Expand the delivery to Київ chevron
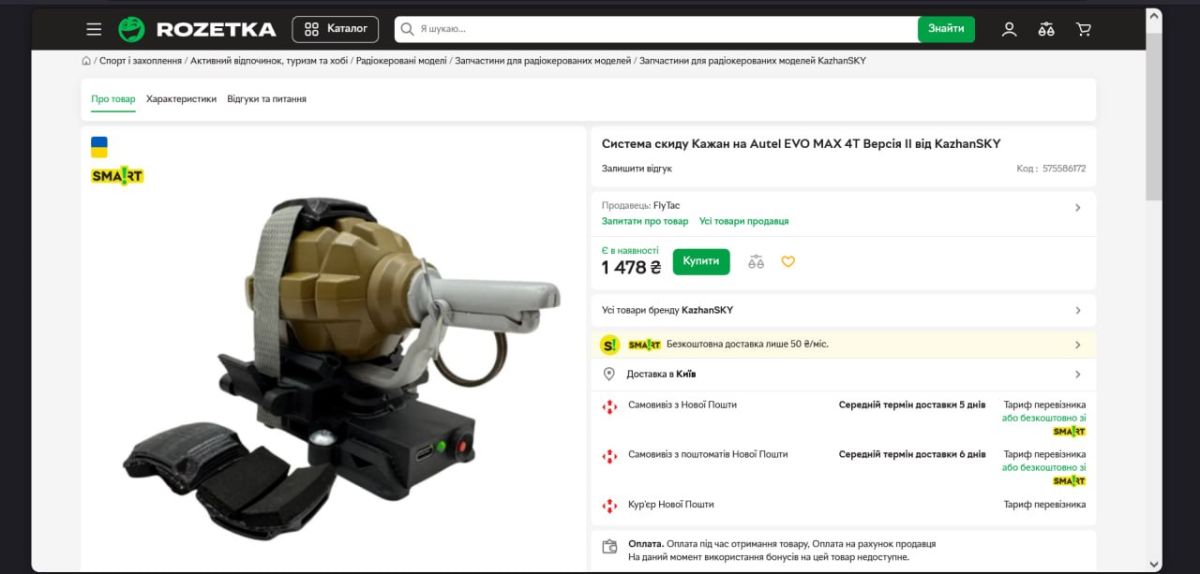The image size is (1200, 574). 1077,375
